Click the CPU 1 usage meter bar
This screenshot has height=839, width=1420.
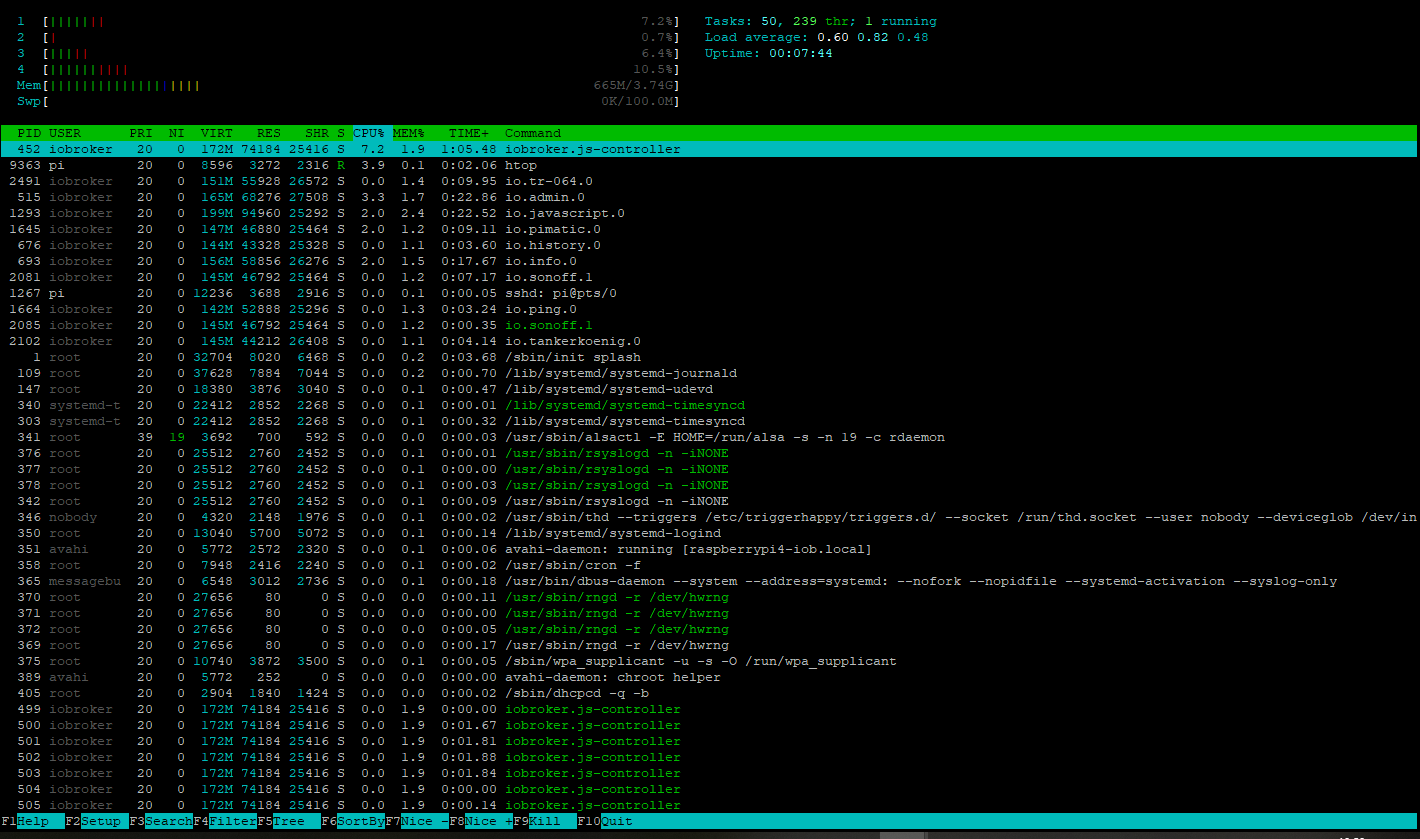coord(348,21)
